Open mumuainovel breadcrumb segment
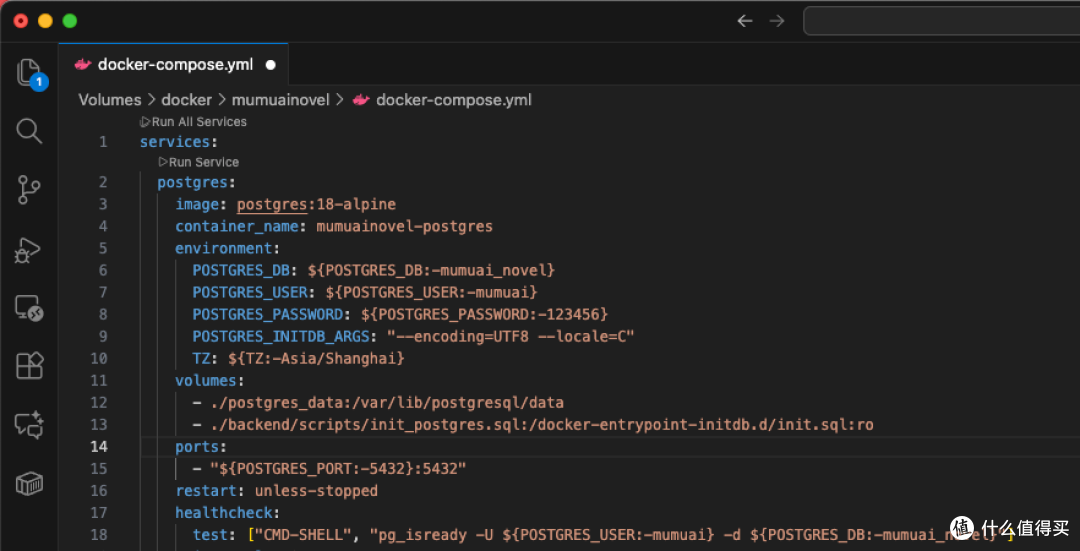Image resolution: width=1080 pixels, height=551 pixels. coord(280,100)
